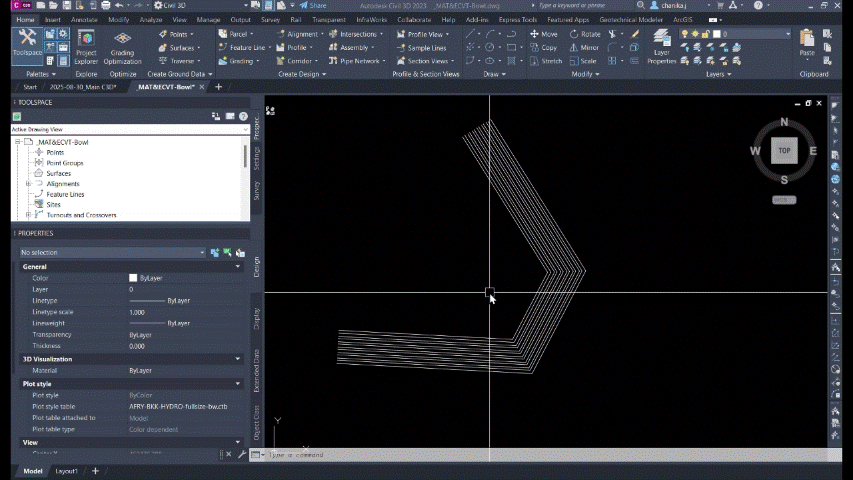Open Project Explorer from the ribbon
853x480 pixels.
(x=86, y=45)
